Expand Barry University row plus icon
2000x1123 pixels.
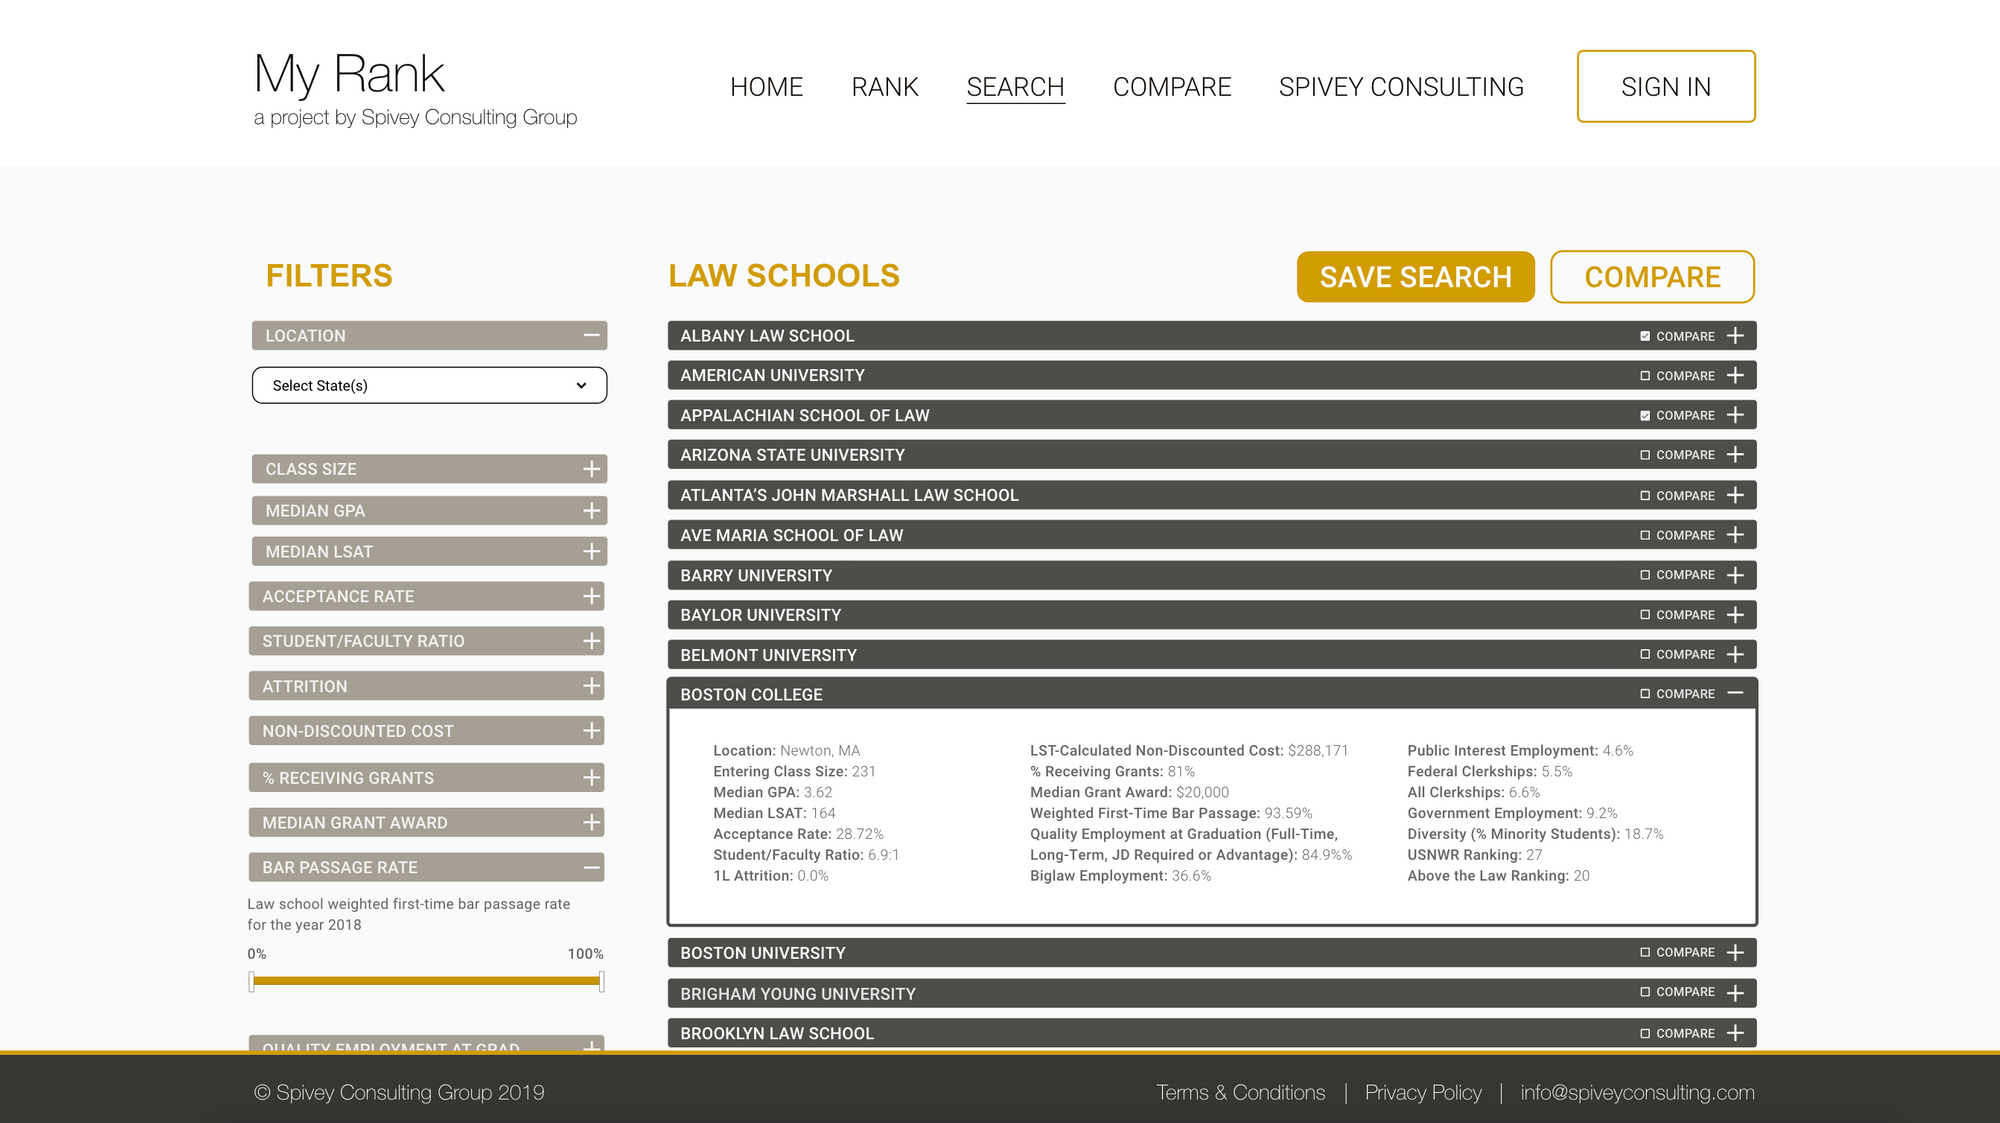(x=1735, y=575)
